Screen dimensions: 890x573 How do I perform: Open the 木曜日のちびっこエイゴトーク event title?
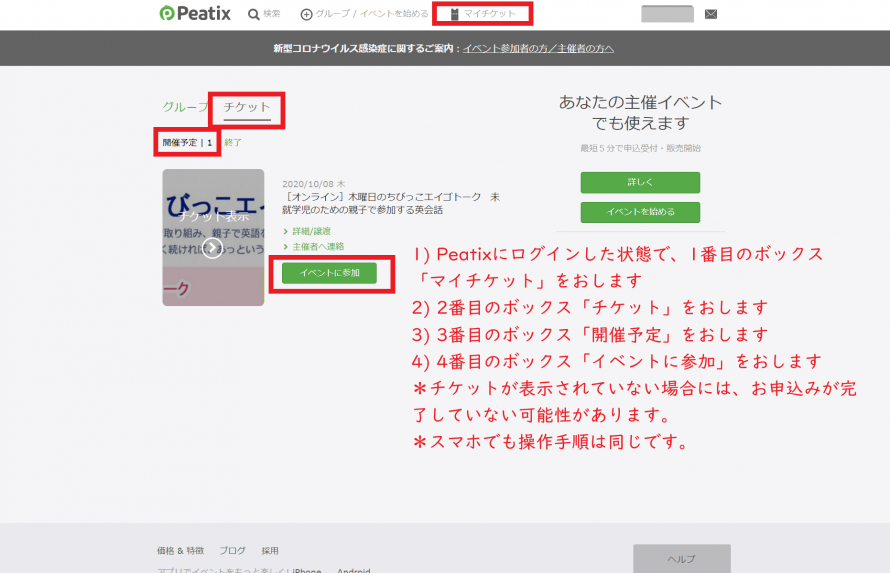coord(391,203)
